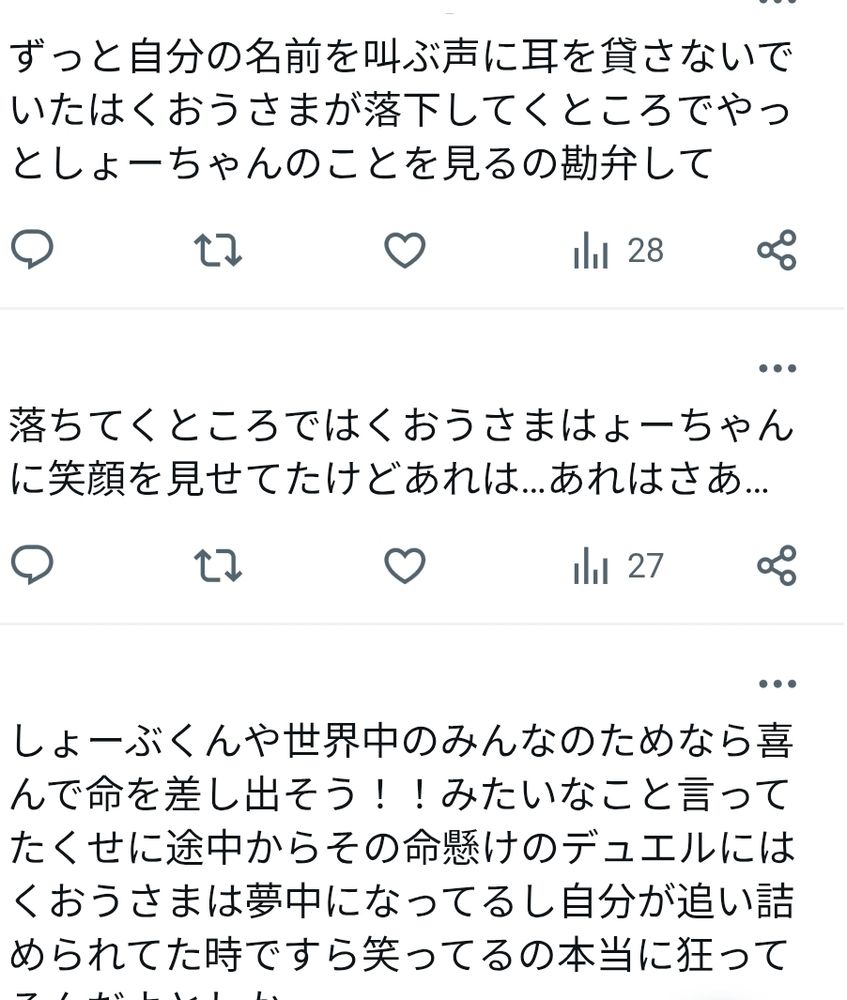Share the tweet with 28 views
This screenshot has width=847, height=1000.
(777, 249)
